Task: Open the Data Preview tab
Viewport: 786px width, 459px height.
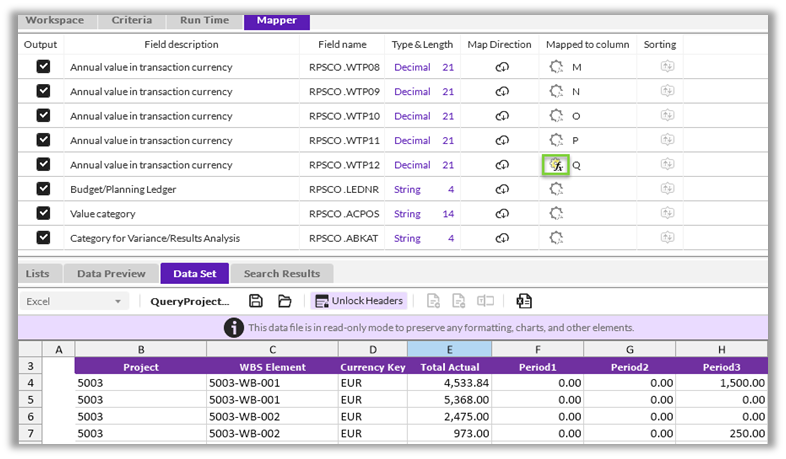Action: [110, 274]
